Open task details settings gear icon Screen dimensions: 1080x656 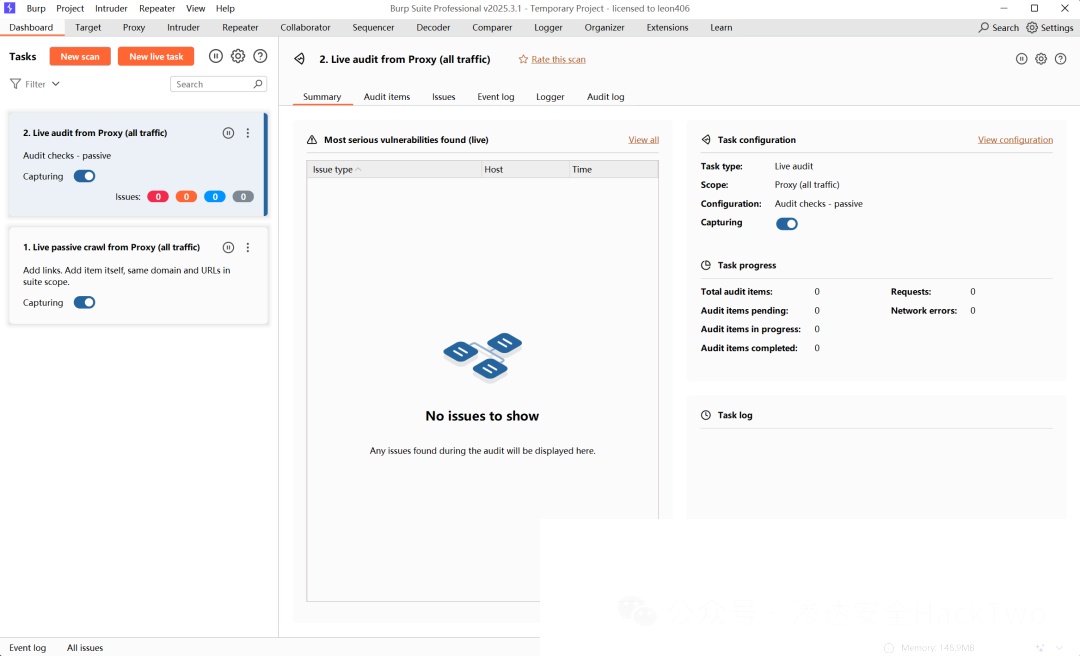tap(1041, 59)
